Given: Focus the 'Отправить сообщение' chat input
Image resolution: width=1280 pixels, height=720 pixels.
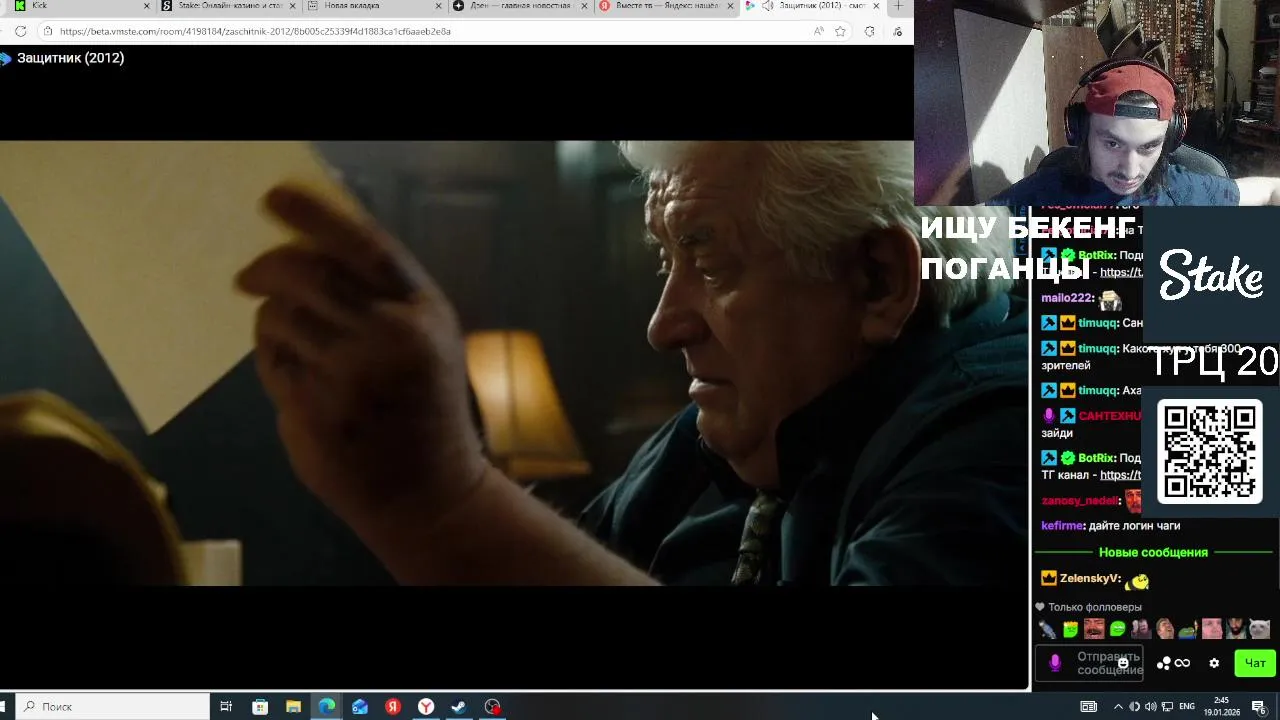Looking at the screenshot, I should (1089, 663).
